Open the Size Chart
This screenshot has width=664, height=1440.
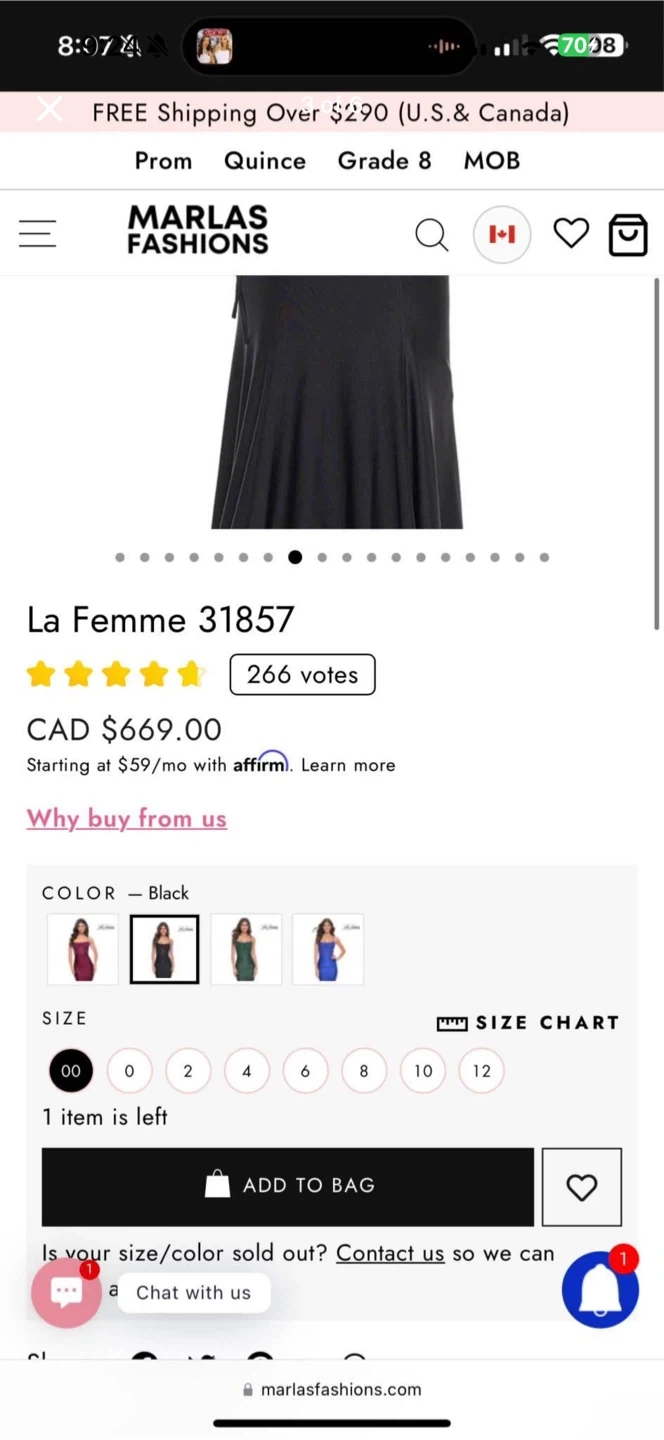coord(528,1023)
